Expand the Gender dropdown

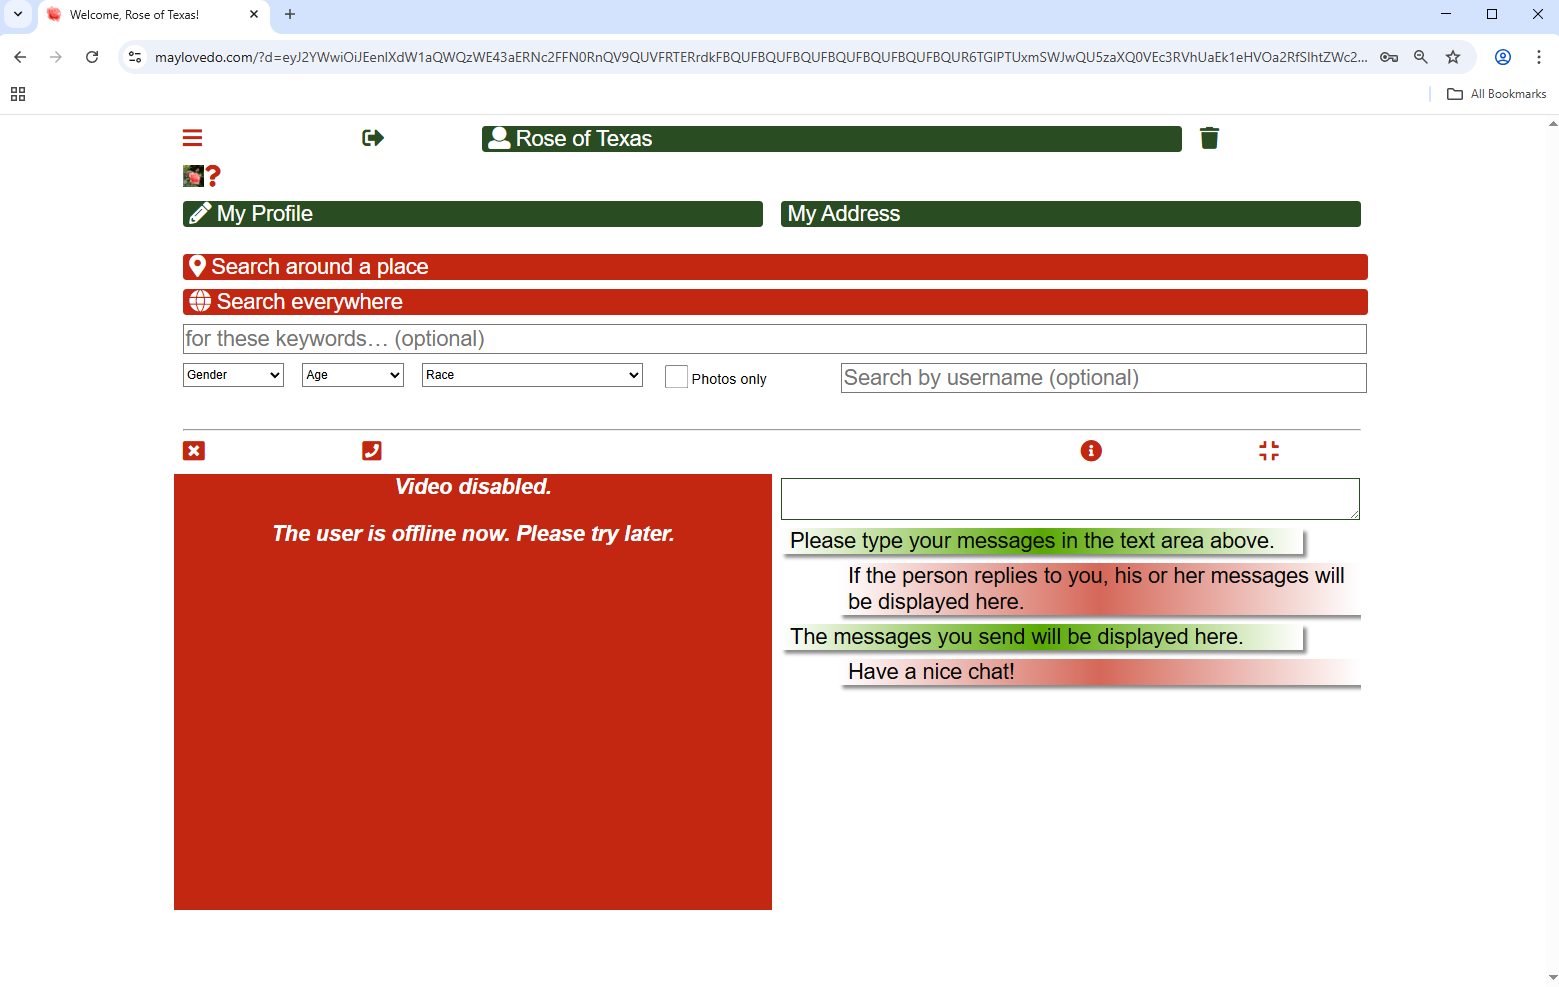coord(233,375)
